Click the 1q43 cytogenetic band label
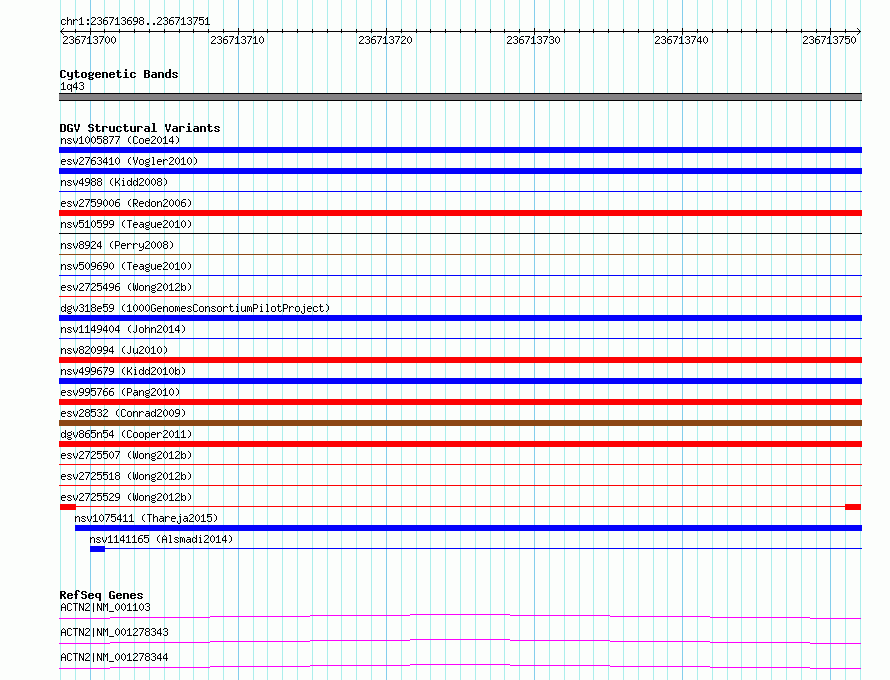This screenshot has width=890, height=680. point(72,86)
